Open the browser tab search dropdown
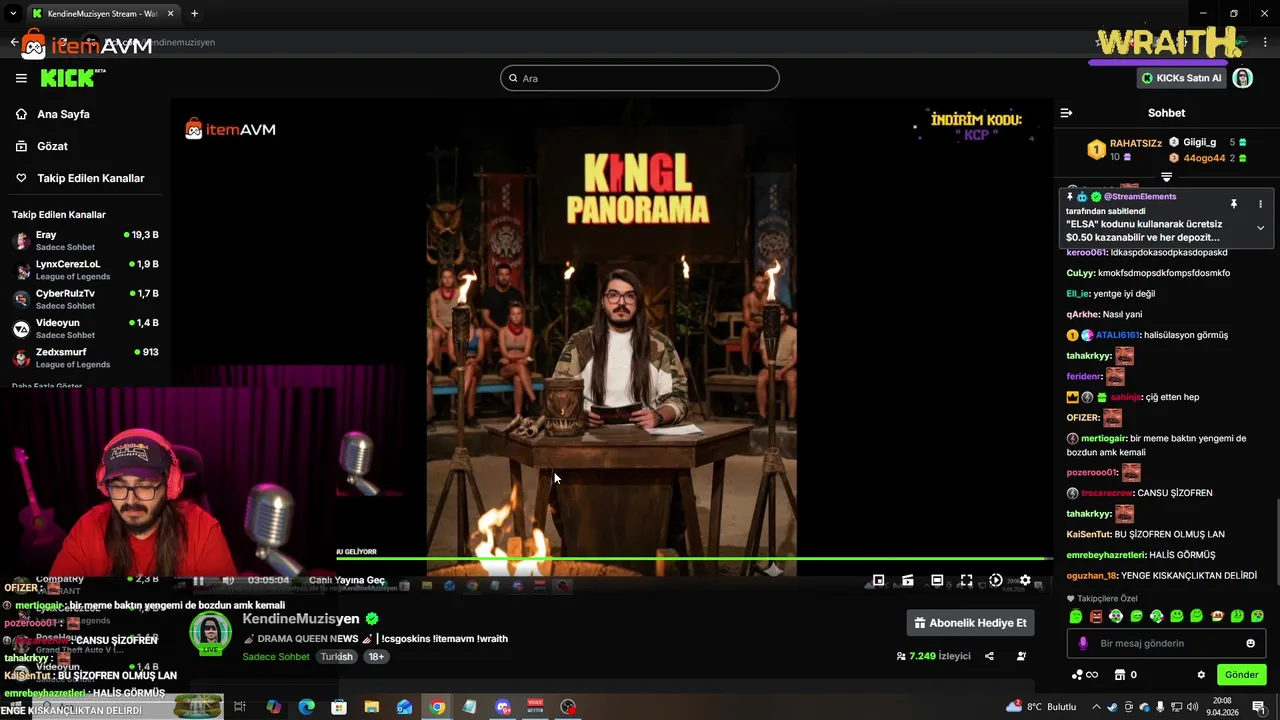 [13, 13]
